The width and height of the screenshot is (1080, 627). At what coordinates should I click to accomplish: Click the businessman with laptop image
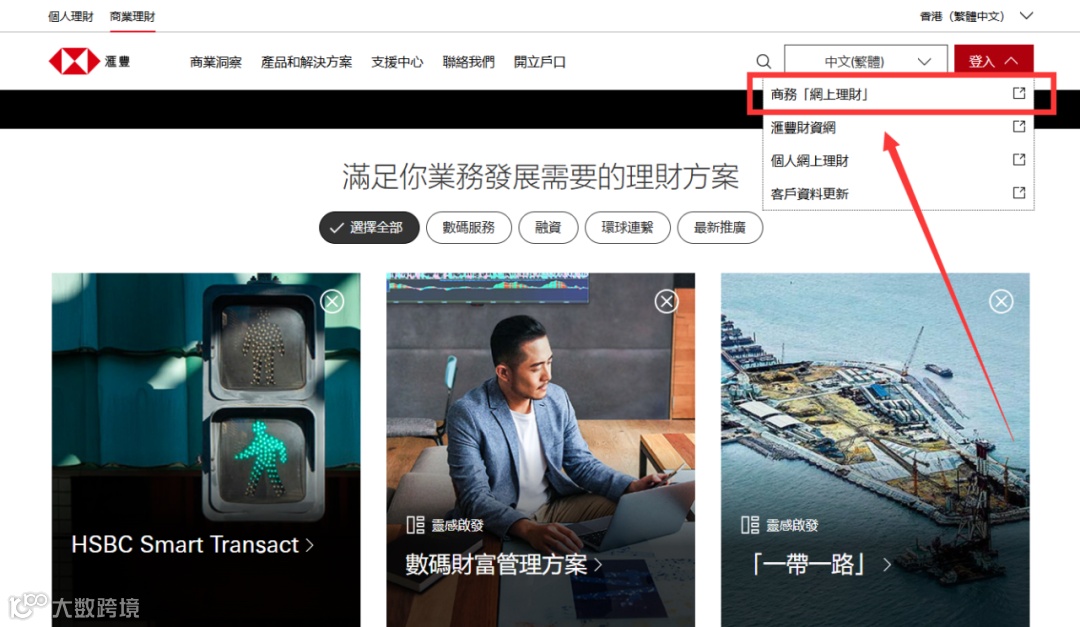541,450
